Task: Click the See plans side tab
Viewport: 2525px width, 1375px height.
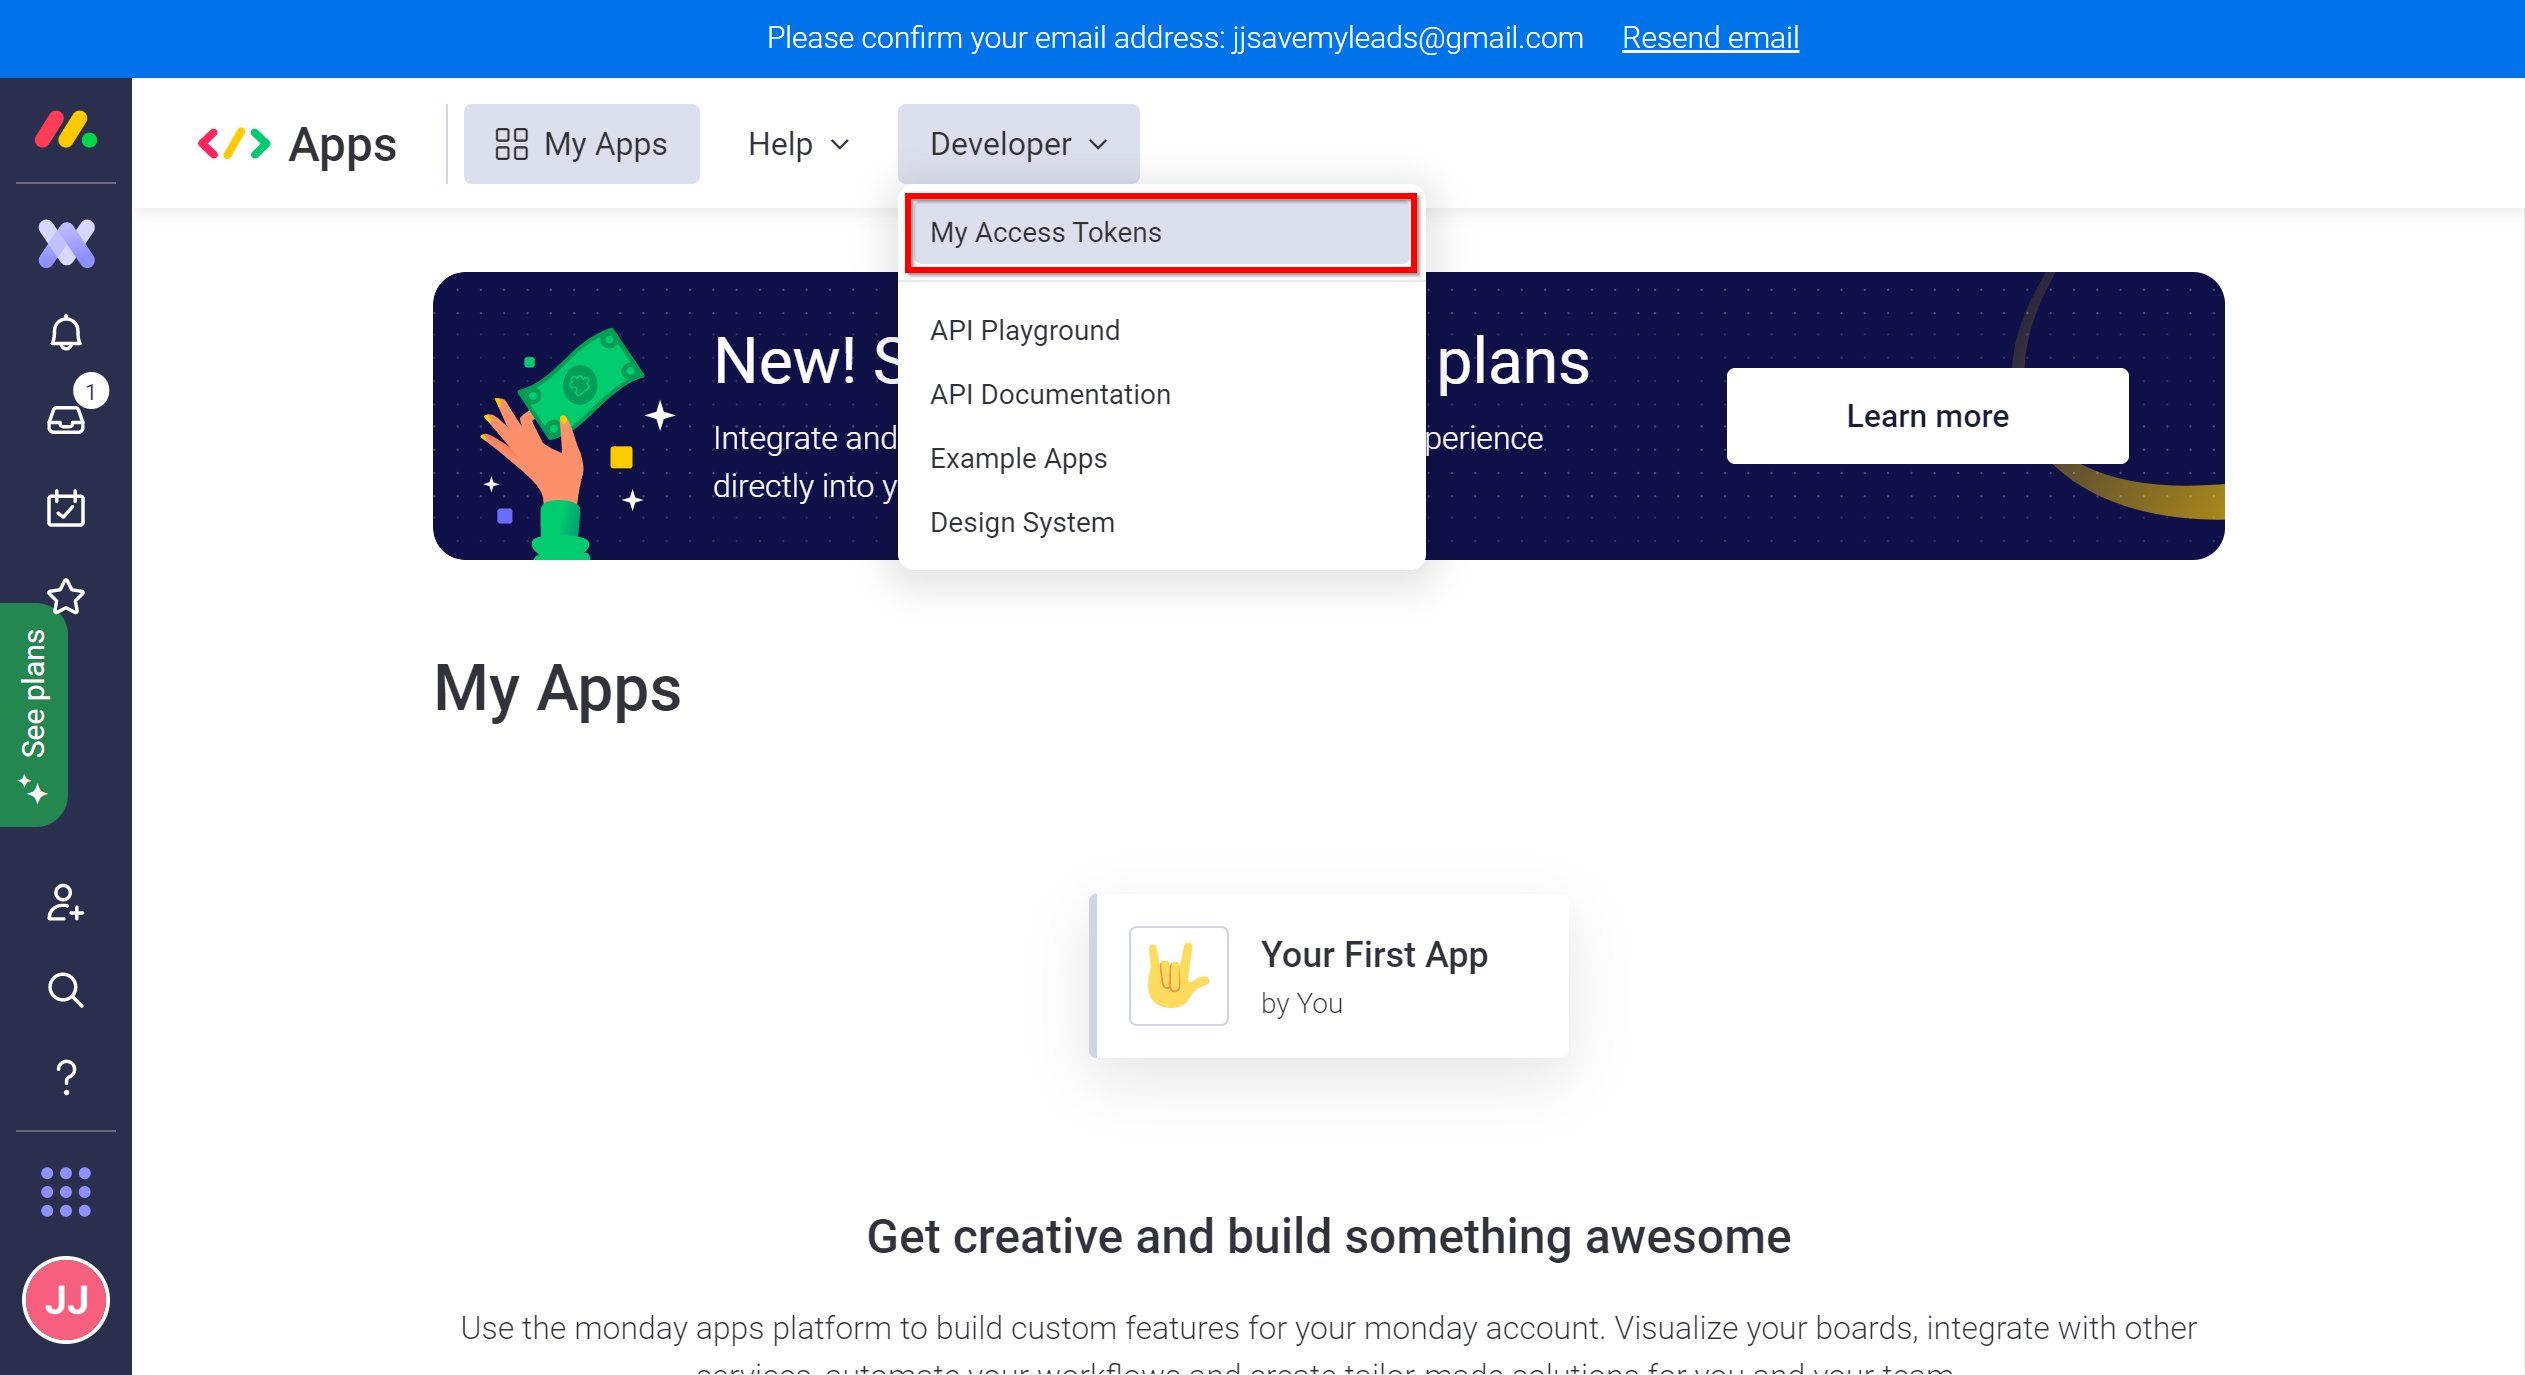Action: point(34,714)
